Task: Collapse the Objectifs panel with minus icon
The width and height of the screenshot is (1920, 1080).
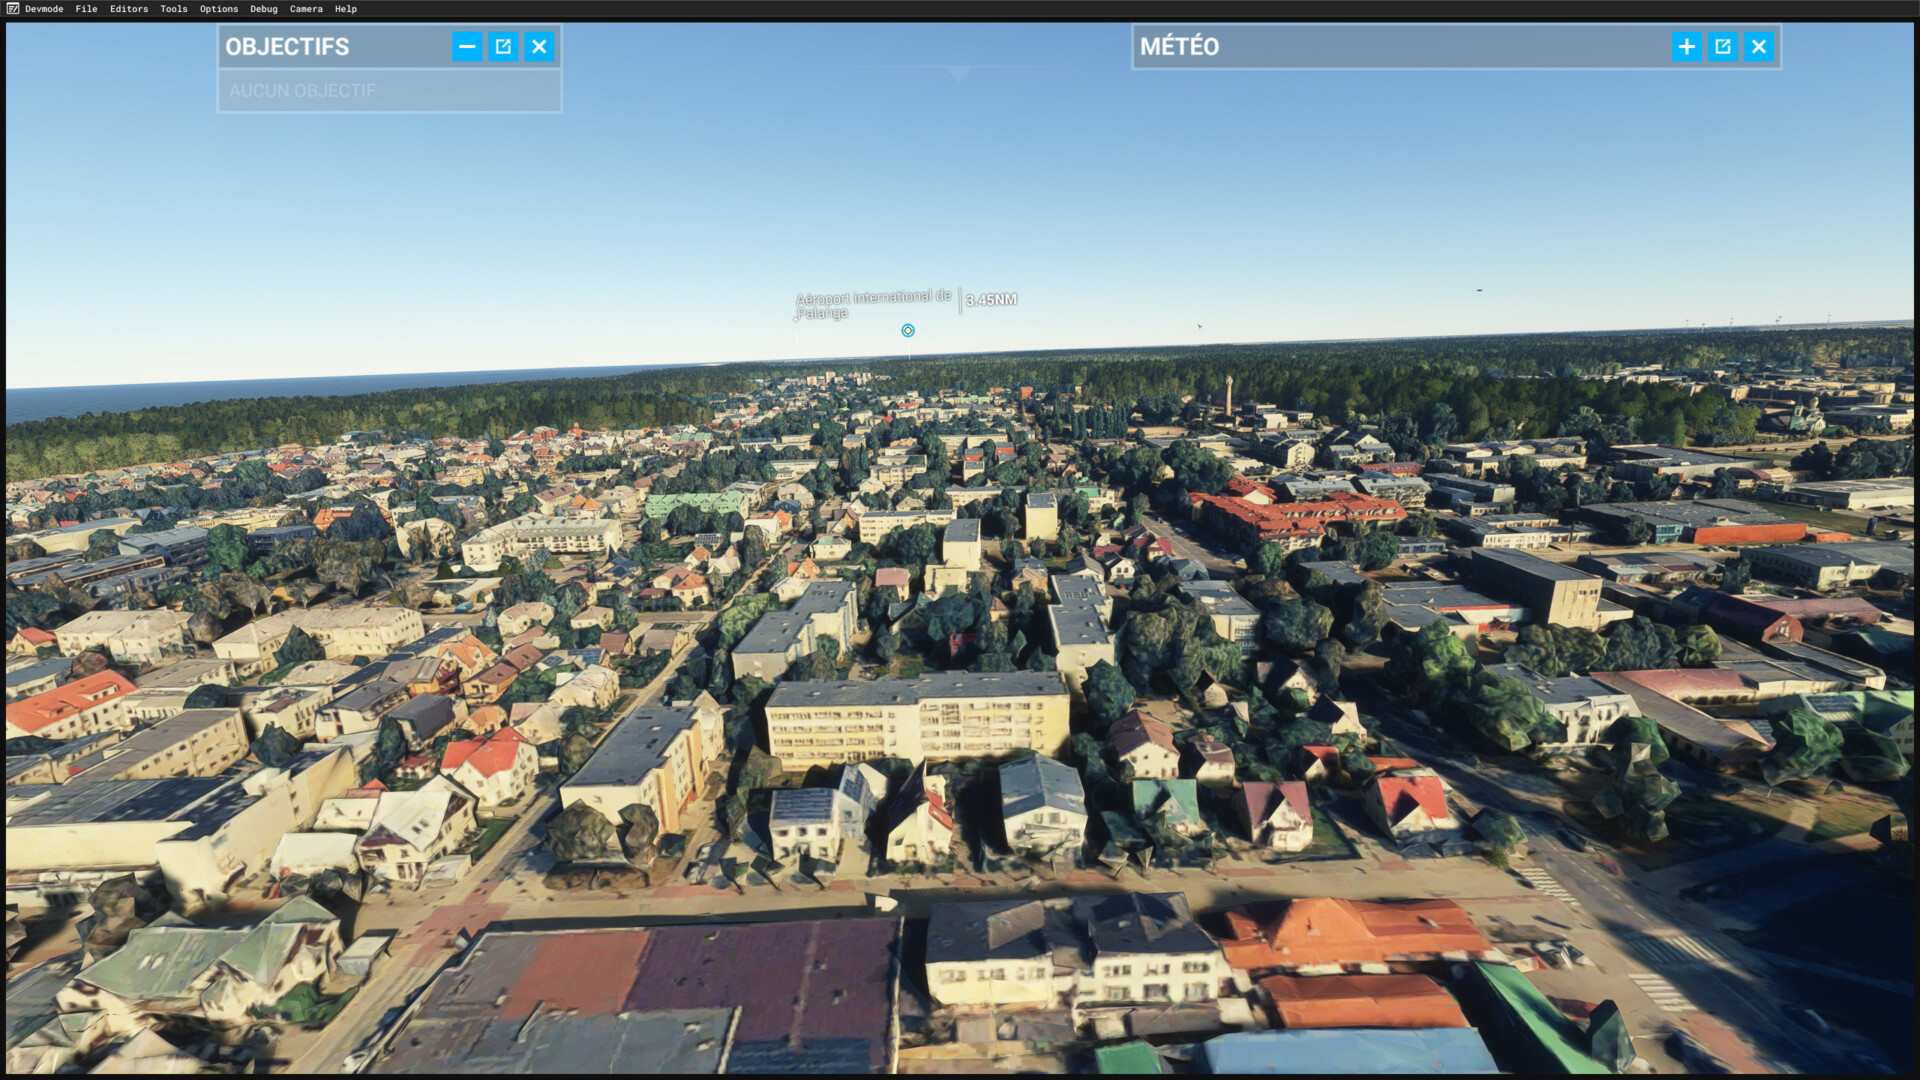Action: [467, 47]
